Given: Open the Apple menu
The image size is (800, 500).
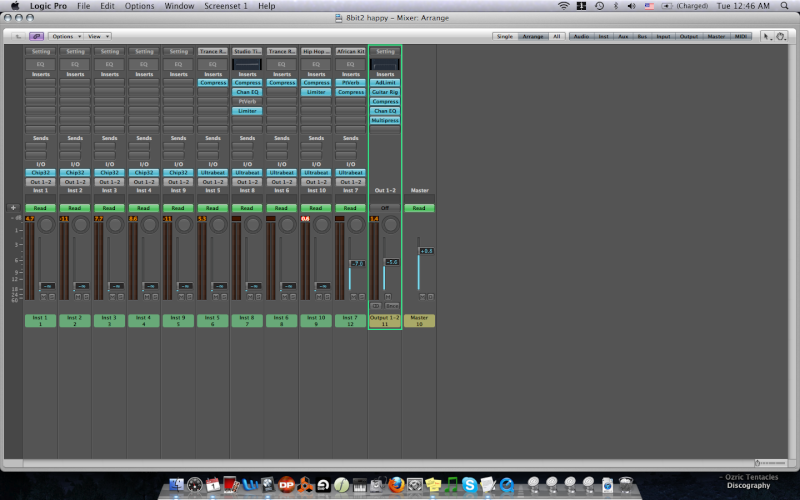Looking at the screenshot, I should (x=15, y=6).
